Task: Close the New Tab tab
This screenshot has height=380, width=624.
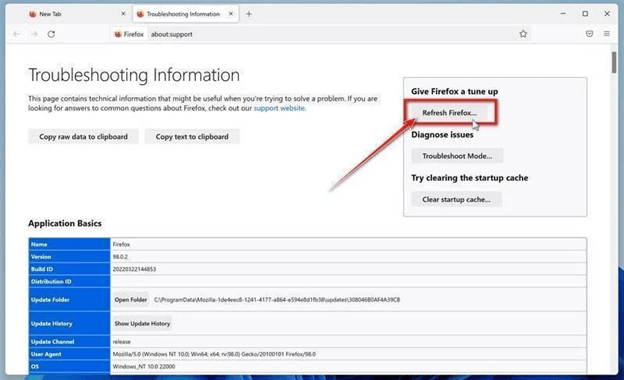Action: (123, 14)
